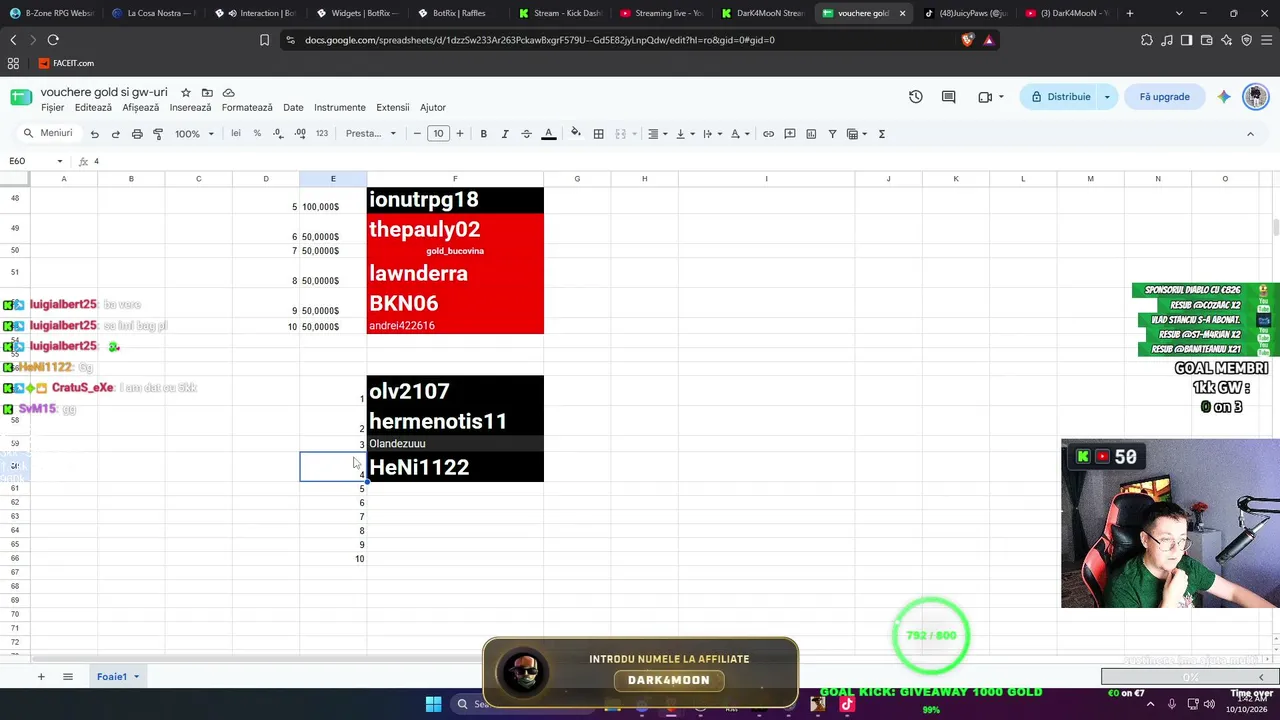
Task: Click the undo arrow in Sheets toolbar
Action: click(94, 134)
